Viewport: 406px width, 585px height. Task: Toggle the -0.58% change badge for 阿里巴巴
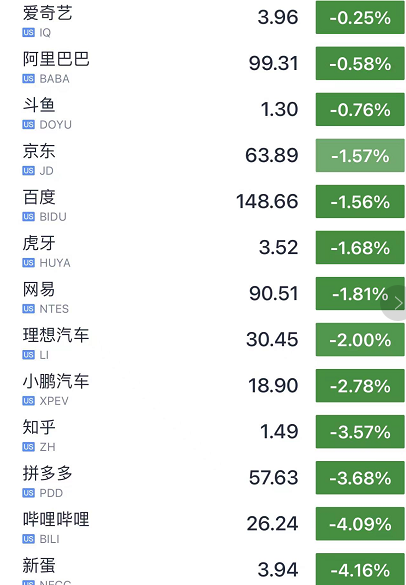360,63
